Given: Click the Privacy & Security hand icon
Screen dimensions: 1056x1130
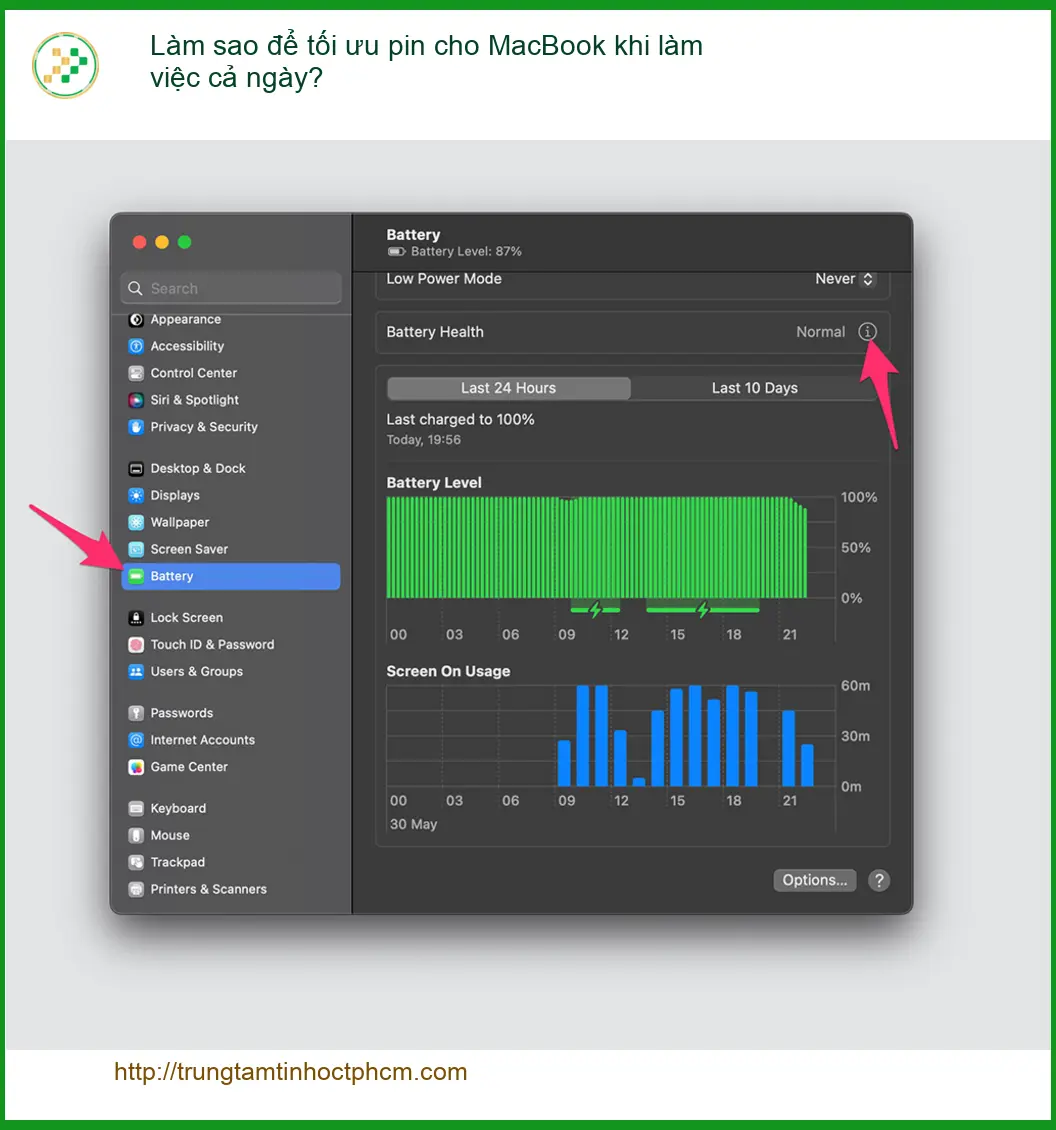Looking at the screenshot, I should pos(136,427).
